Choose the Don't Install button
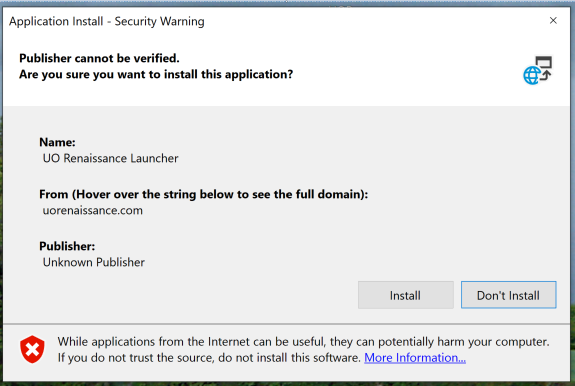This screenshot has width=575, height=386. click(508, 295)
